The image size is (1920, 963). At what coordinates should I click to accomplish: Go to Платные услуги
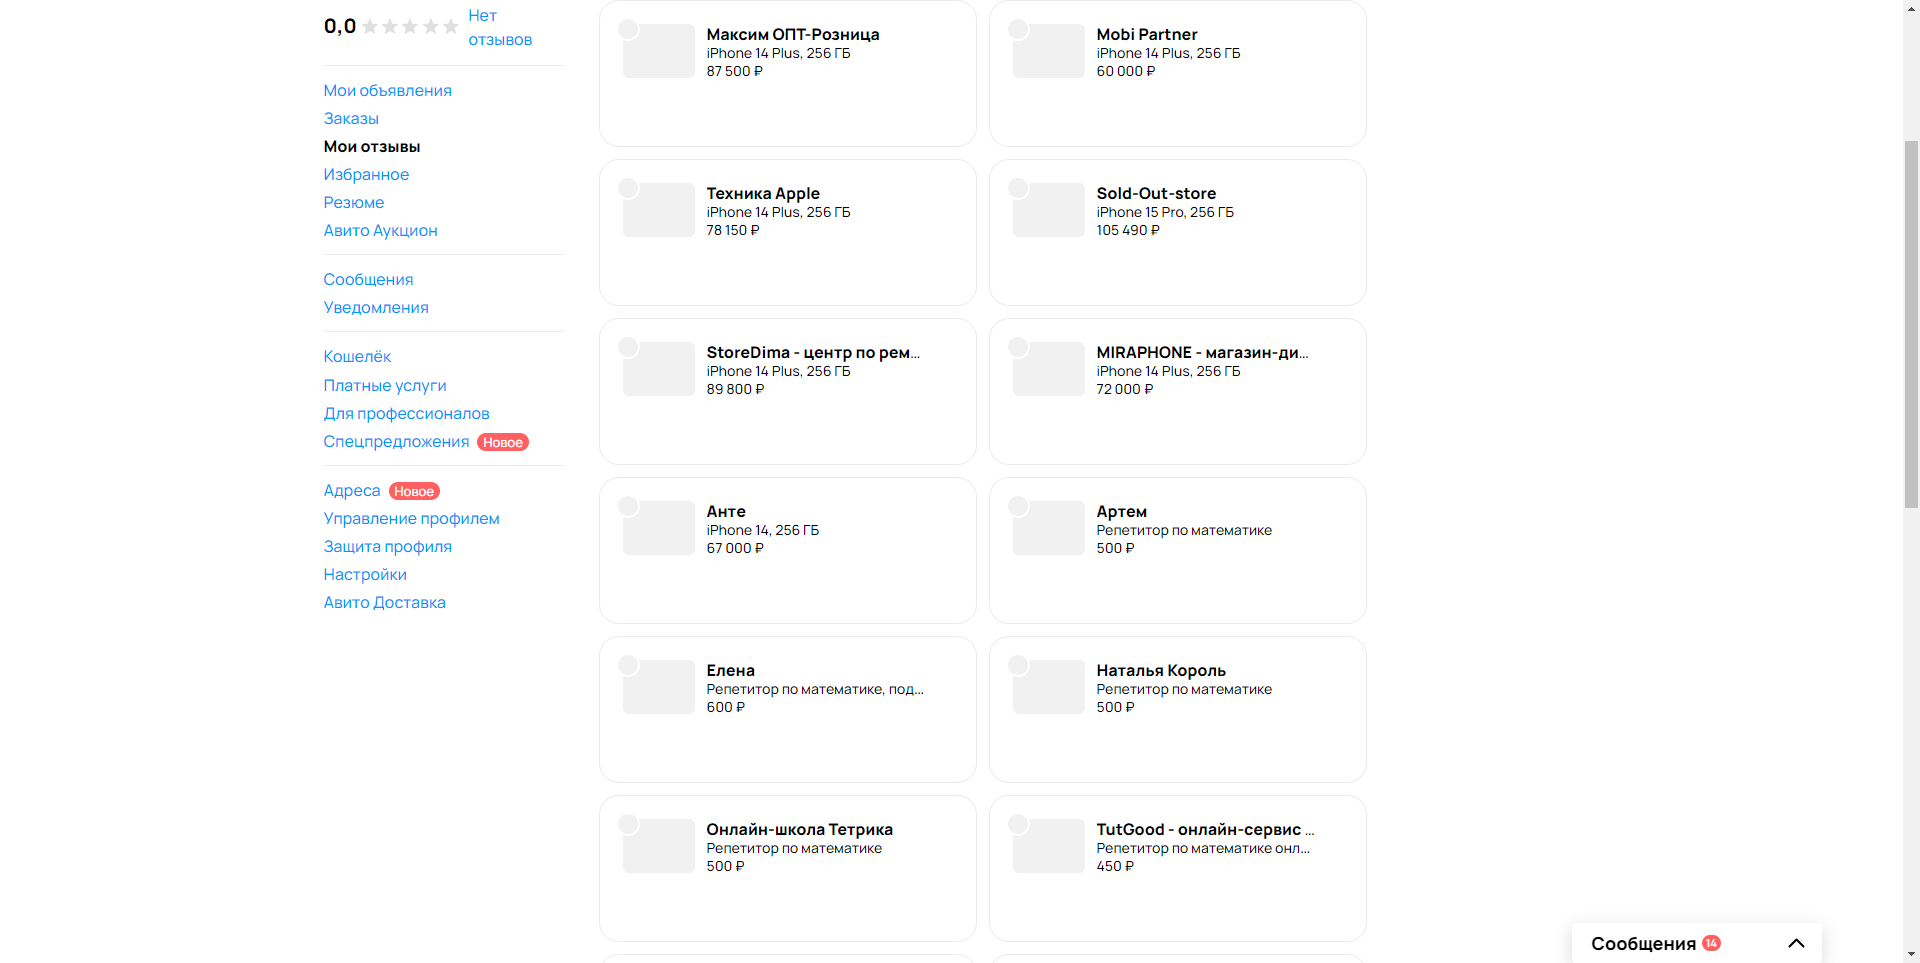(385, 386)
